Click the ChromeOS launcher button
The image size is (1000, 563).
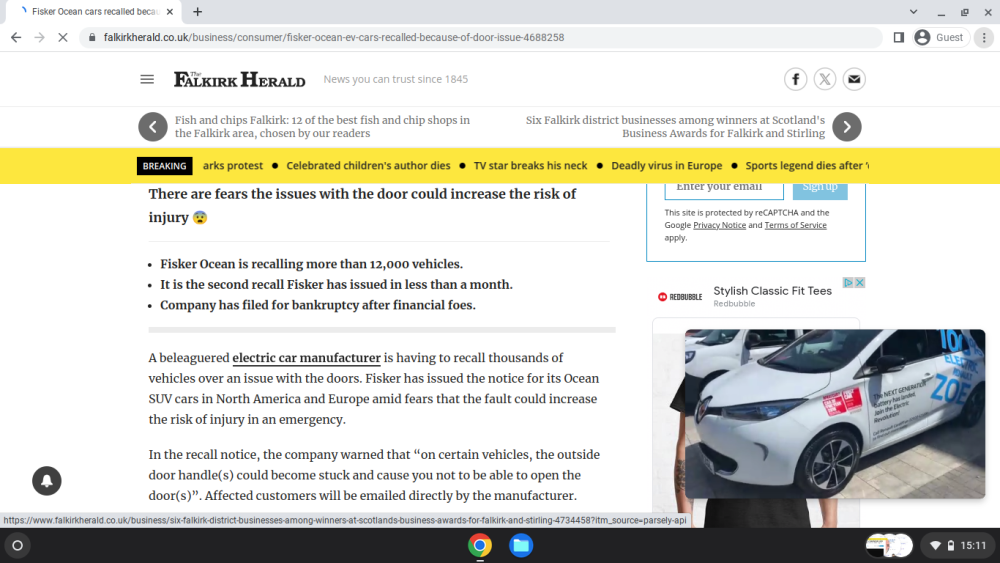point(18,545)
